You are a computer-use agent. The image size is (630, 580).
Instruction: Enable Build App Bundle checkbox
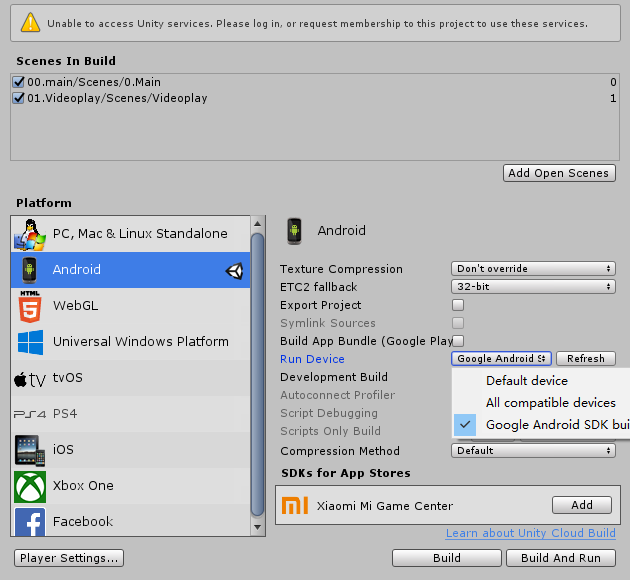click(x=458, y=341)
